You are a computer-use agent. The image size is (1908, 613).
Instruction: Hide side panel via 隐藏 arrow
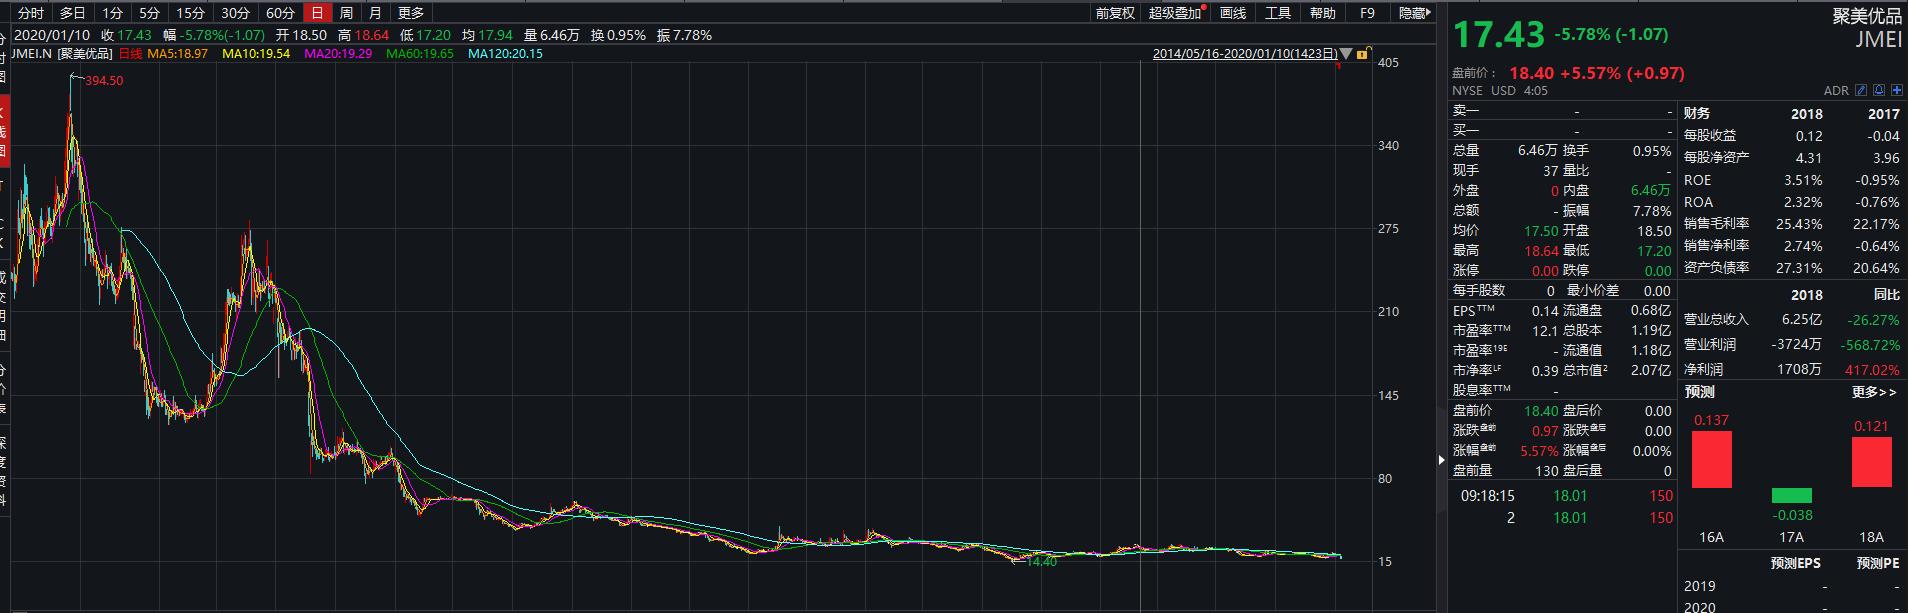pyautogui.click(x=1415, y=13)
